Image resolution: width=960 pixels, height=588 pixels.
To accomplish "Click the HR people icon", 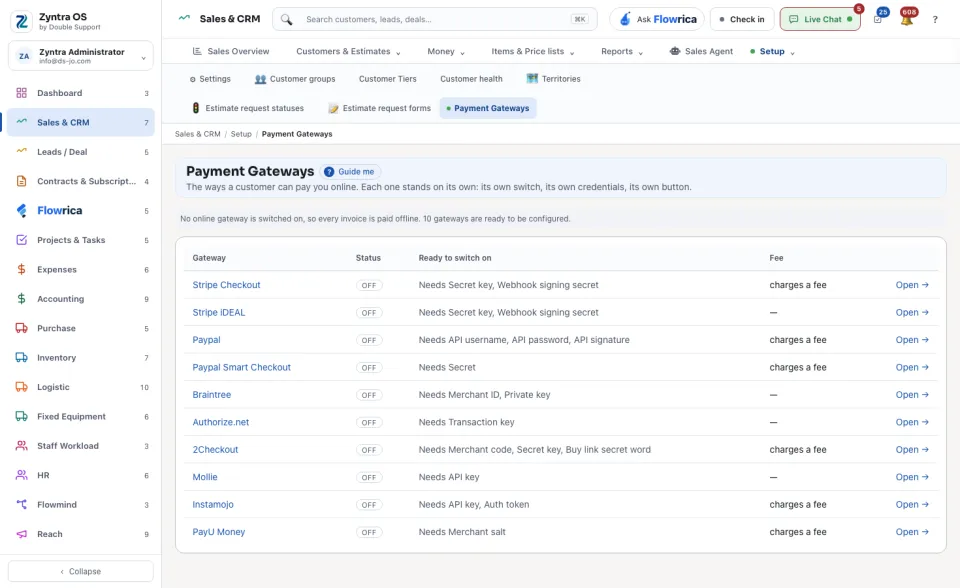I will 21,475.
